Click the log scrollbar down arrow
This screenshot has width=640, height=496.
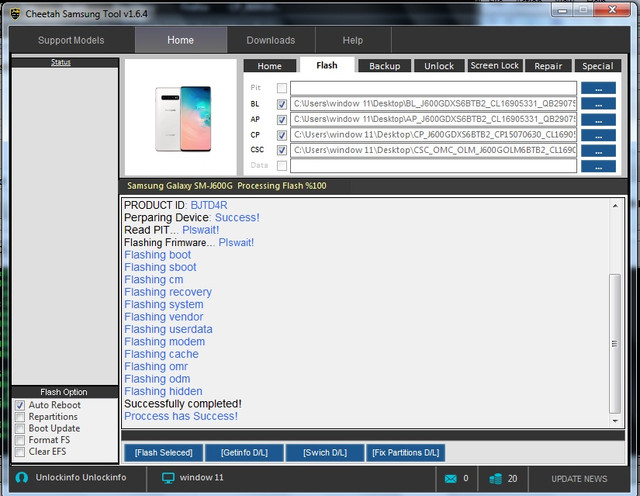pos(615,421)
